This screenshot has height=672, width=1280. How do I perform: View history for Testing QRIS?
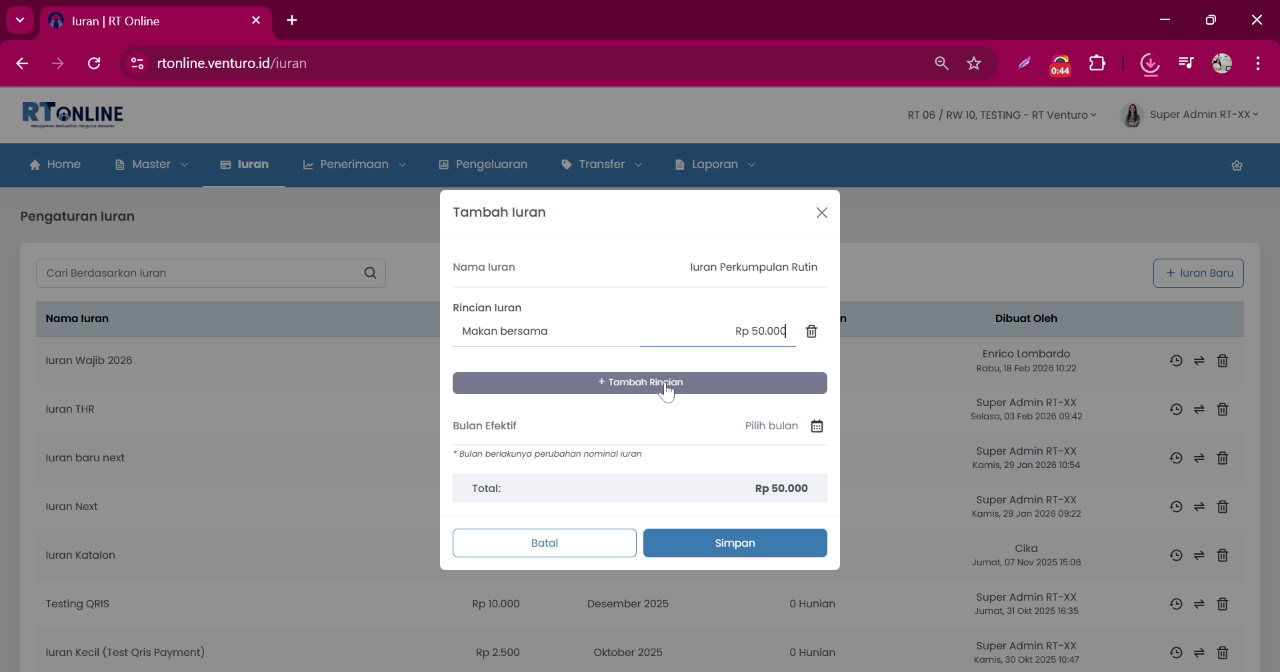pyautogui.click(x=1176, y=604)
